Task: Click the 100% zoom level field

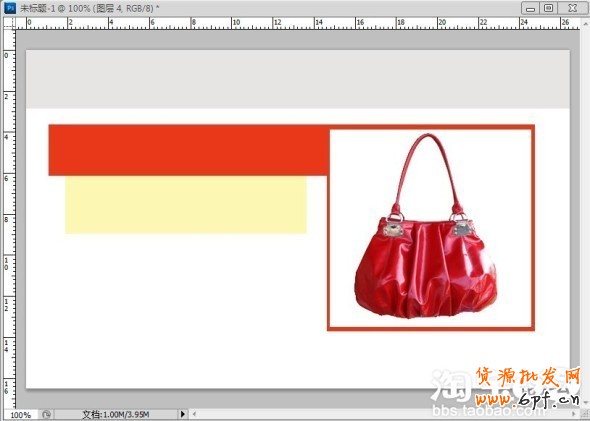Action: click(x=20, y=415)
